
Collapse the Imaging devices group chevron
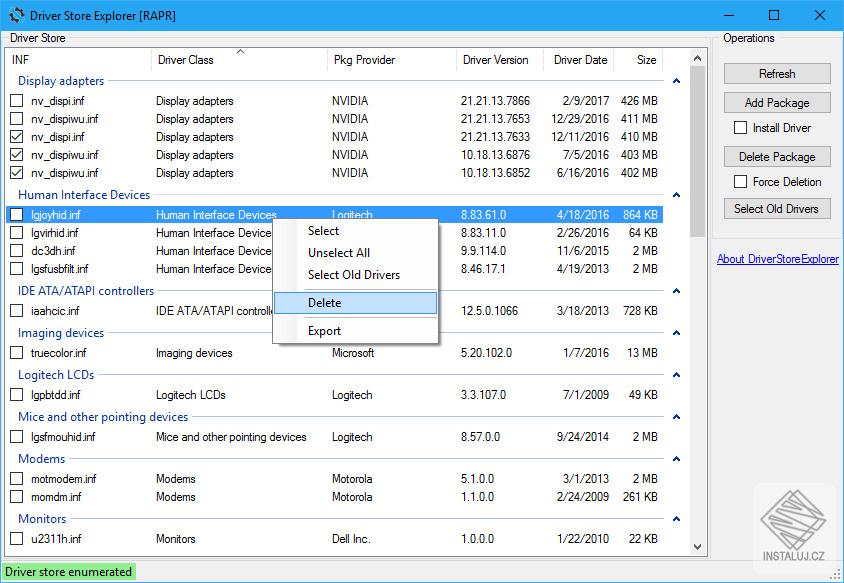pyautogui.click(x=677, y=334)
